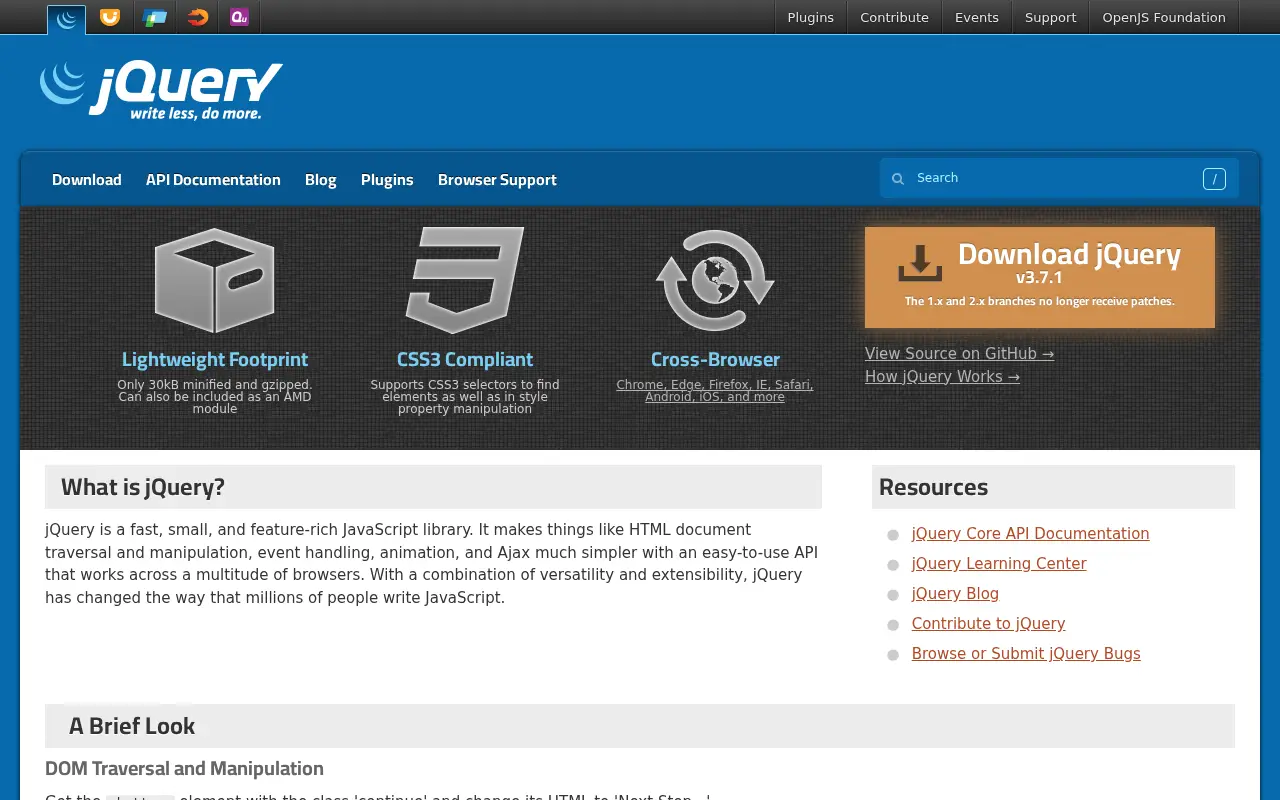Open the jQuery Mobile project icon
Viewport: 1280px width, 800px height.
click(154, 17)
